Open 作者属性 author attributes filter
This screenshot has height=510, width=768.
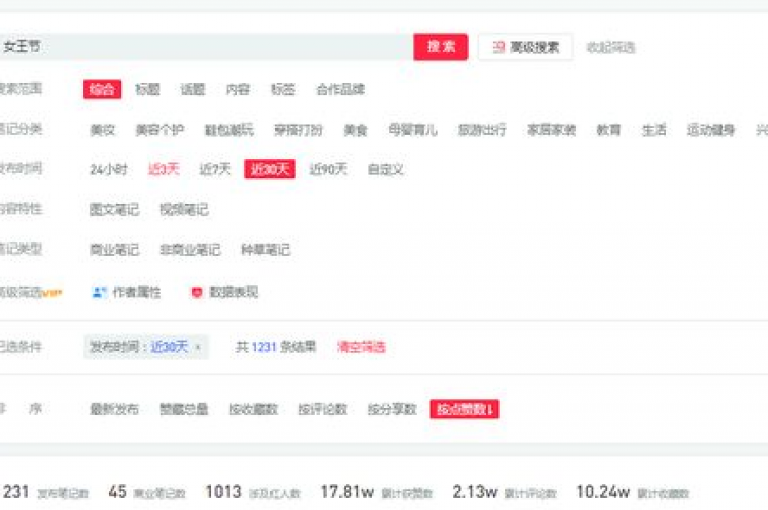pos(137,292)
